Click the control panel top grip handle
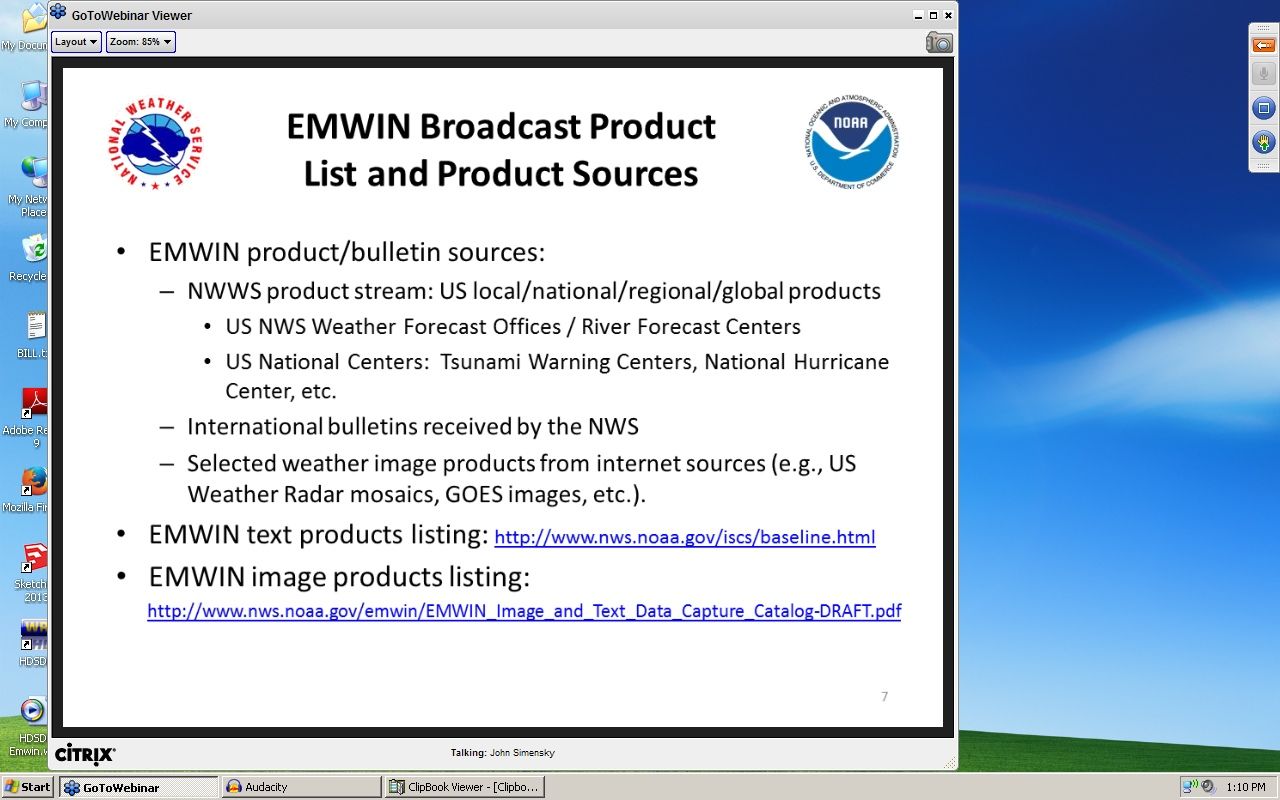 [1263, 27]
